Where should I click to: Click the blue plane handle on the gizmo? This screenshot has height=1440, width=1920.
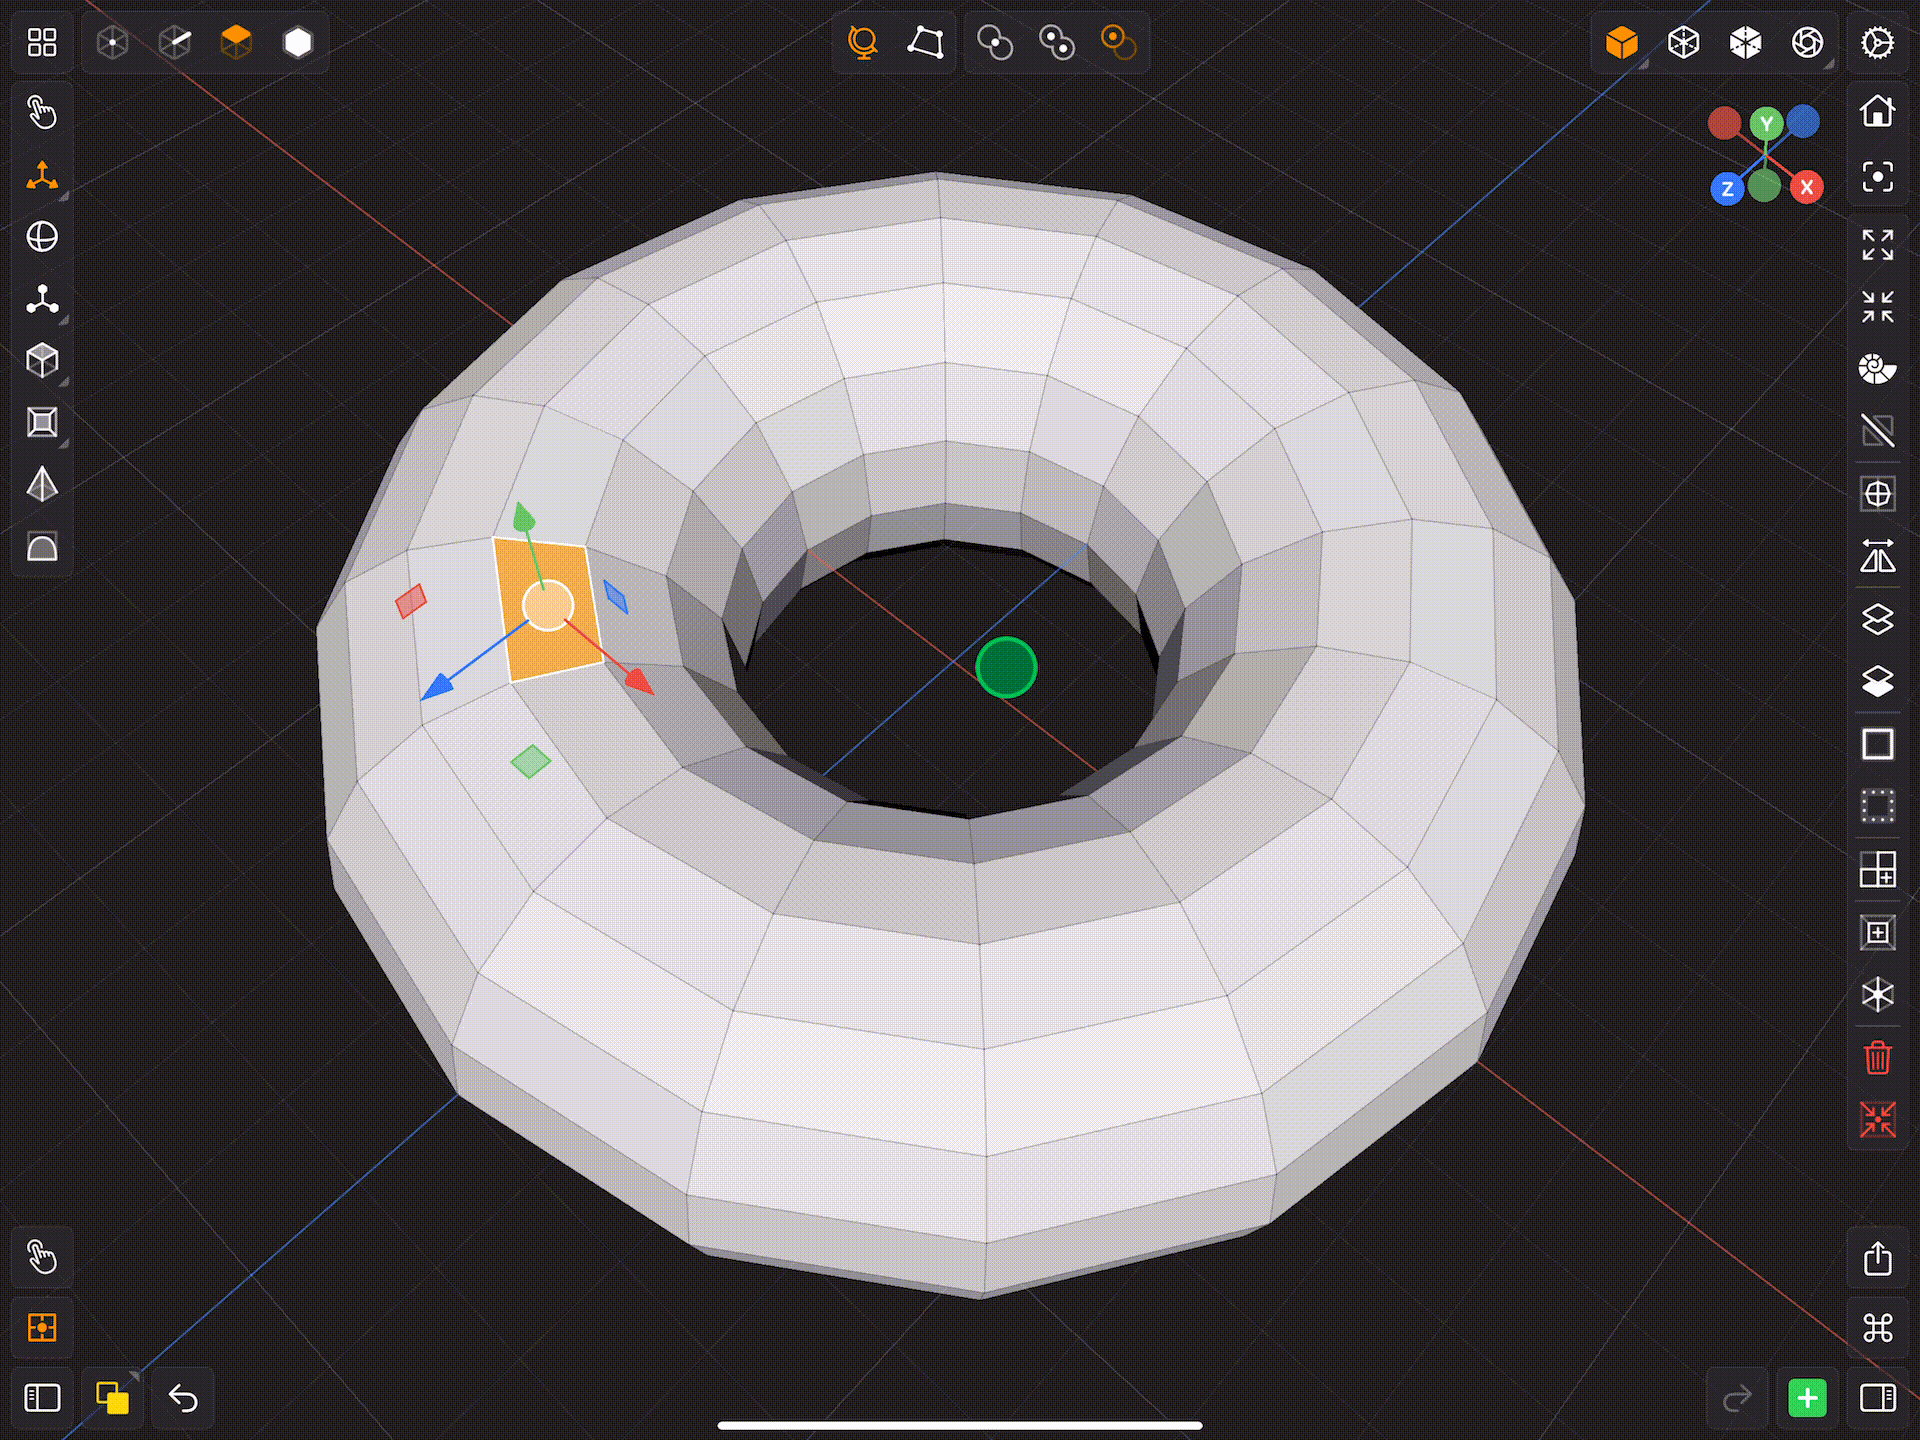[615, 597]
